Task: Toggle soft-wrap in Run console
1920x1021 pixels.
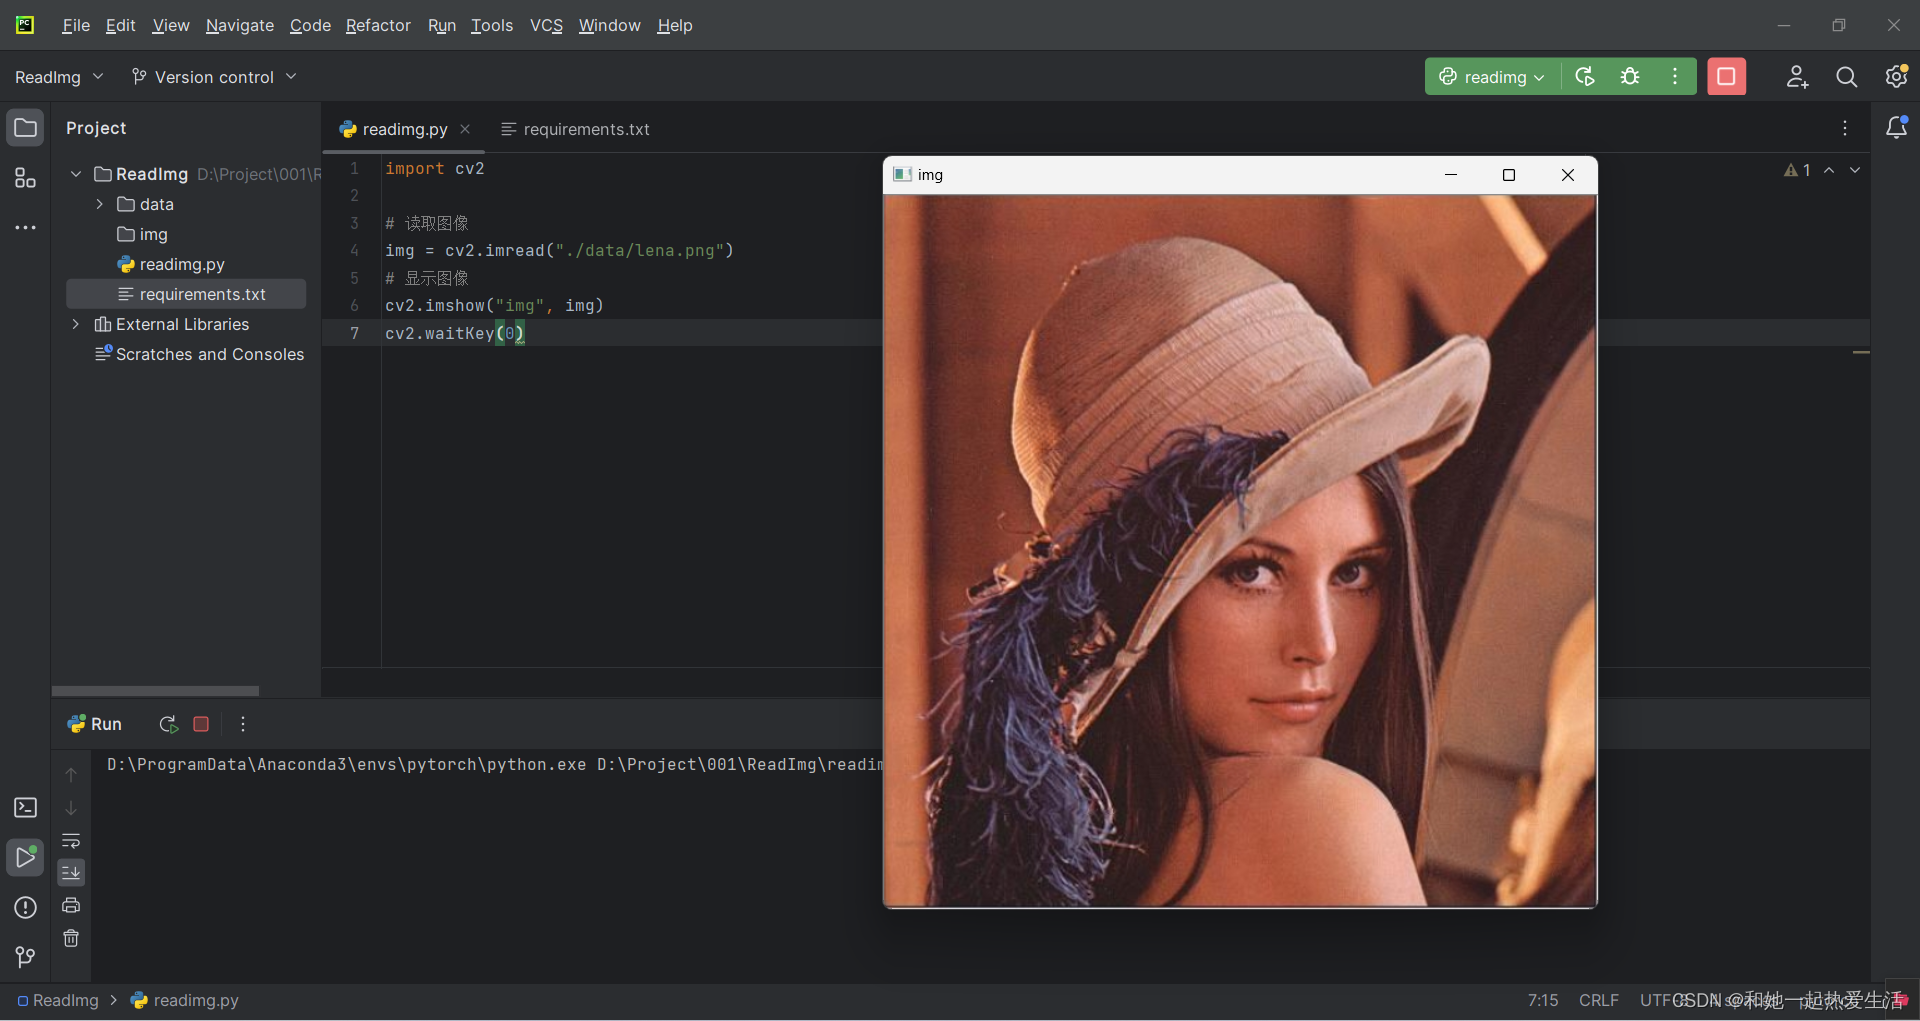Action: 71,840
